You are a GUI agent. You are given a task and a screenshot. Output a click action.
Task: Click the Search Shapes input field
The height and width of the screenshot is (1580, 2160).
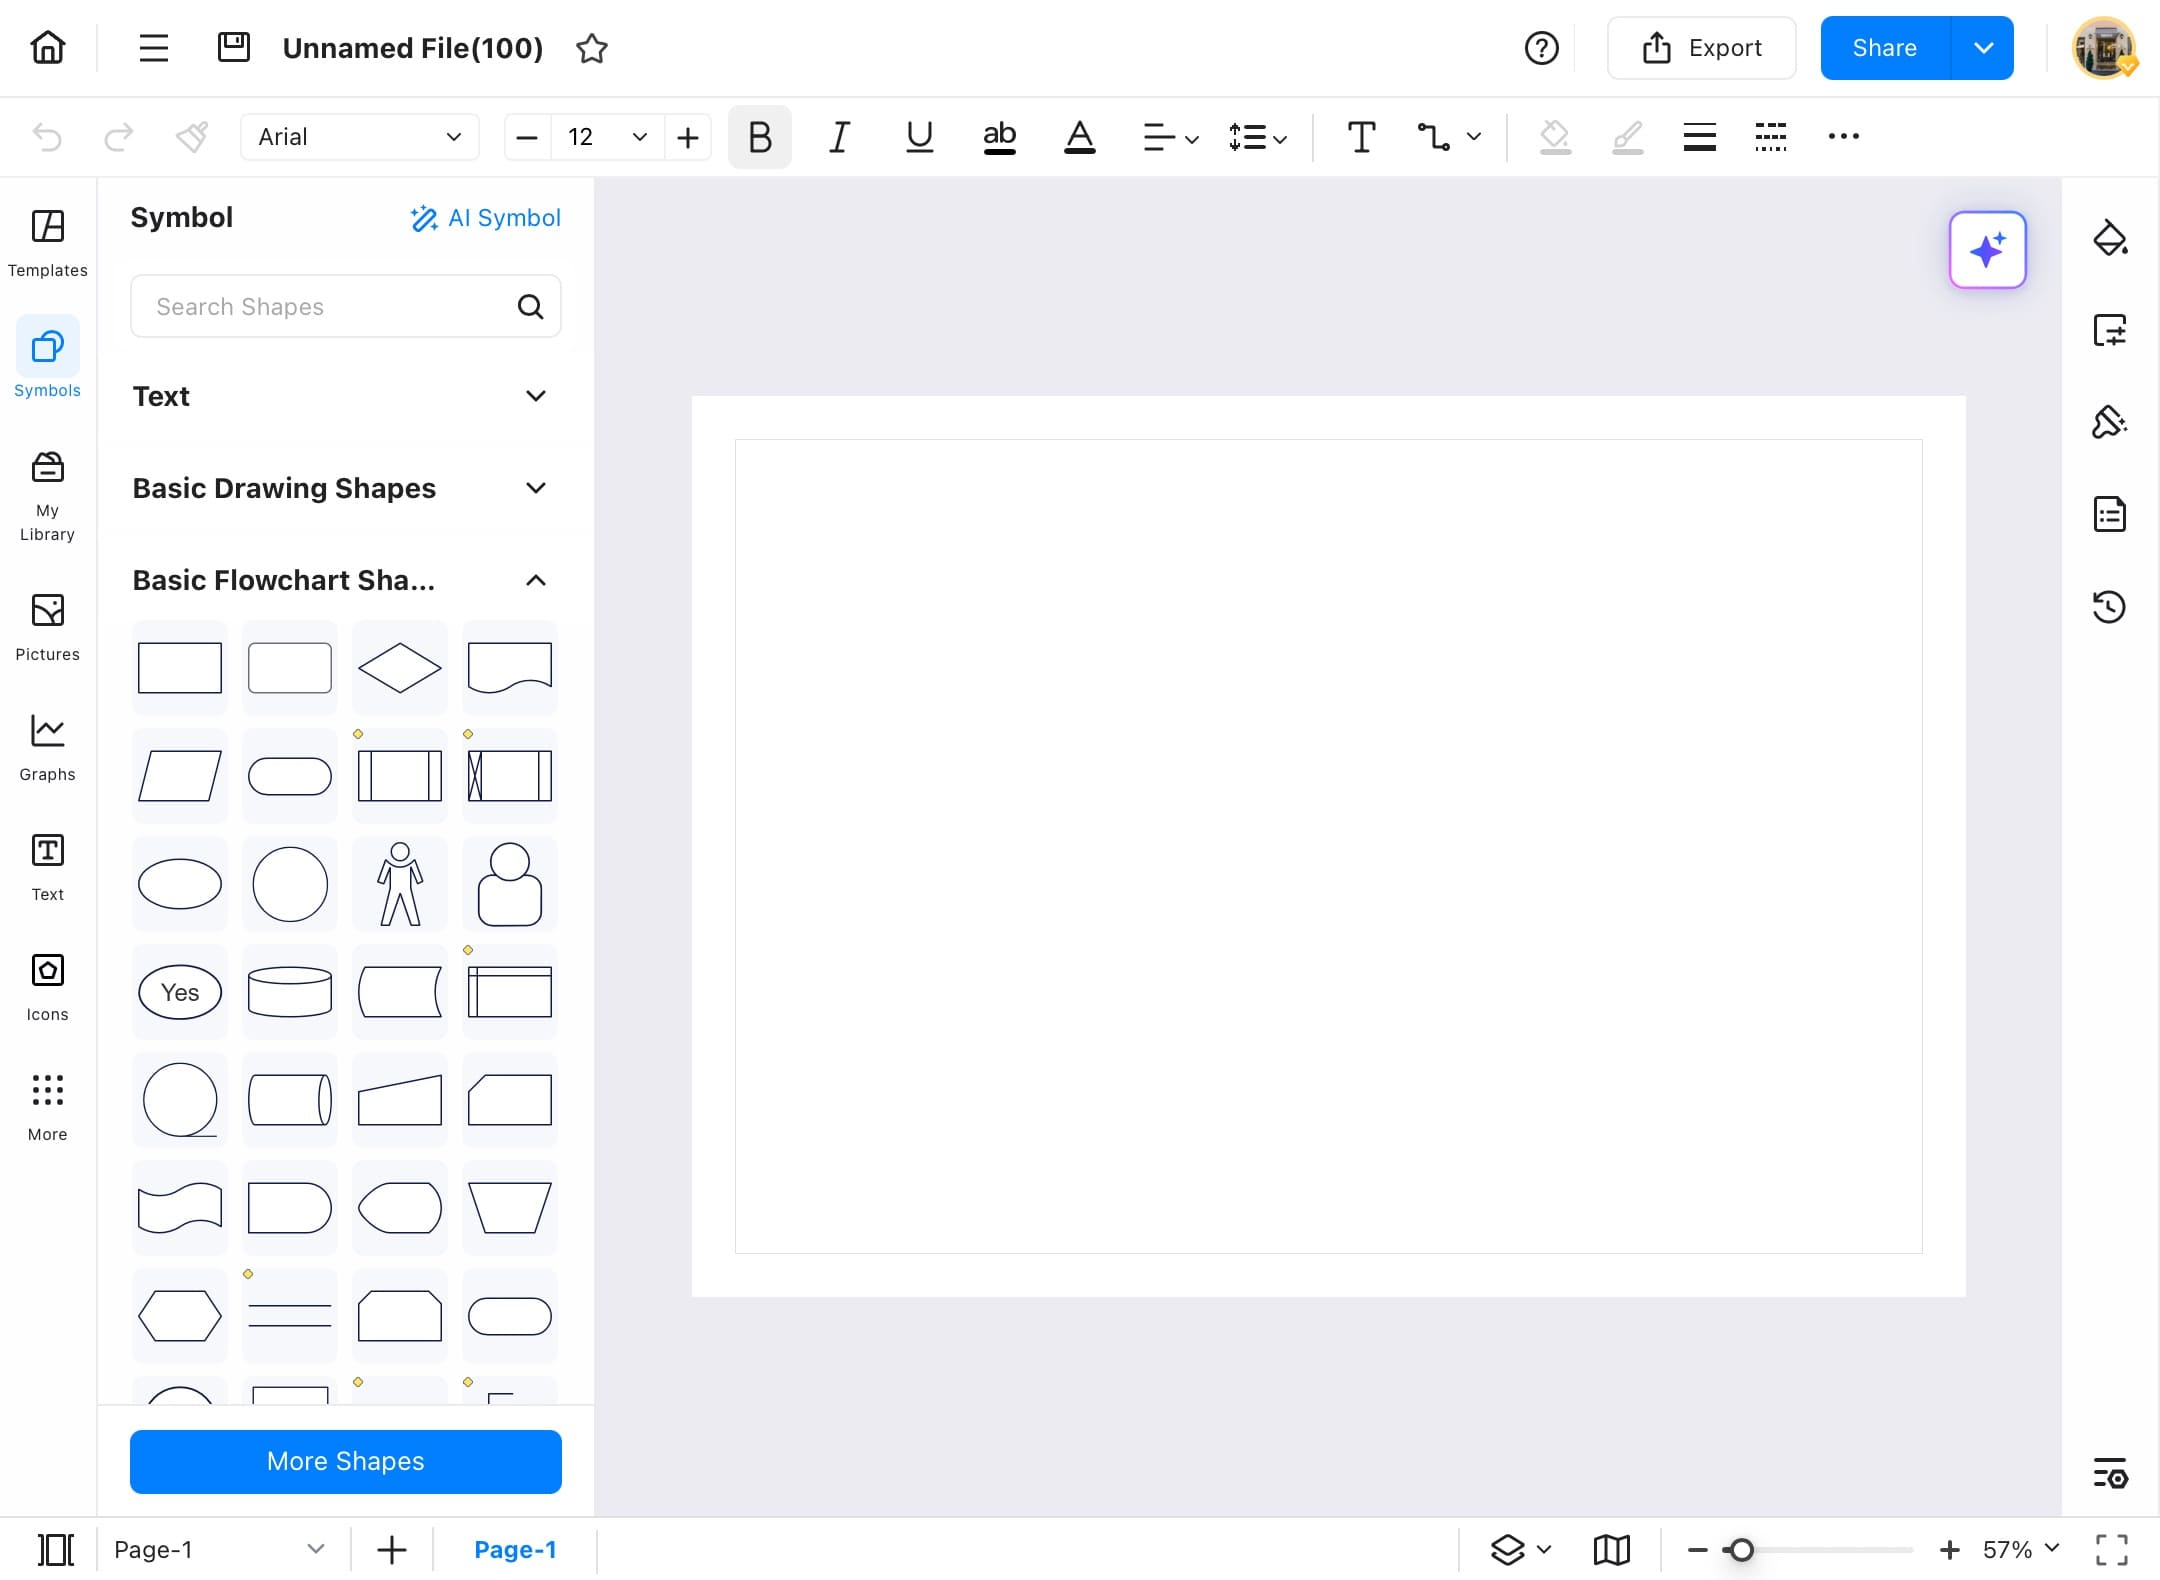pos(330,307)
